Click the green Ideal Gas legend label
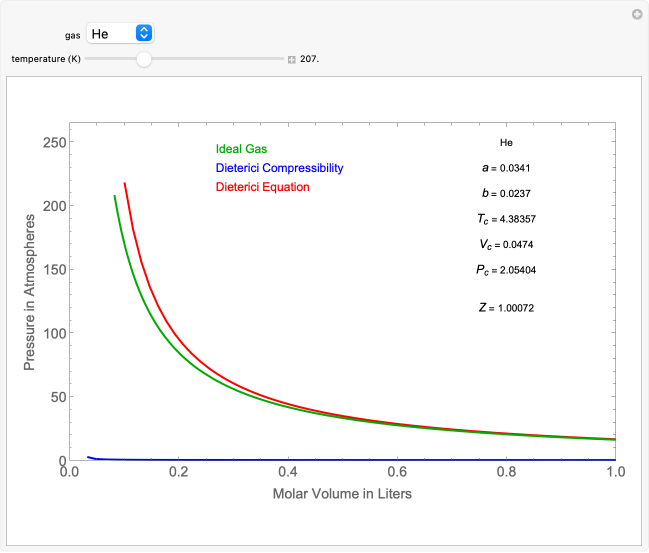Viewport: 649px width, 553px height. [241, 149]
